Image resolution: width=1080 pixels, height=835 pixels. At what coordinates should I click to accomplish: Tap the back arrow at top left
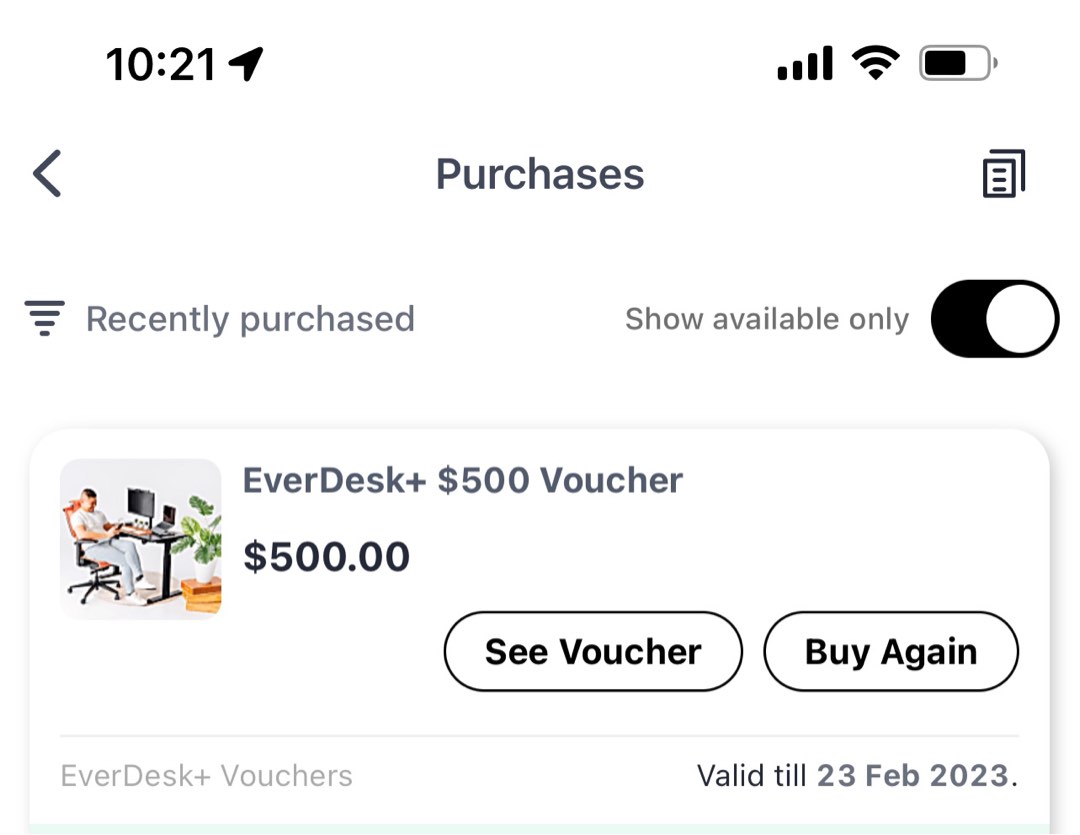pyautogui.click(x=44, y=173)
